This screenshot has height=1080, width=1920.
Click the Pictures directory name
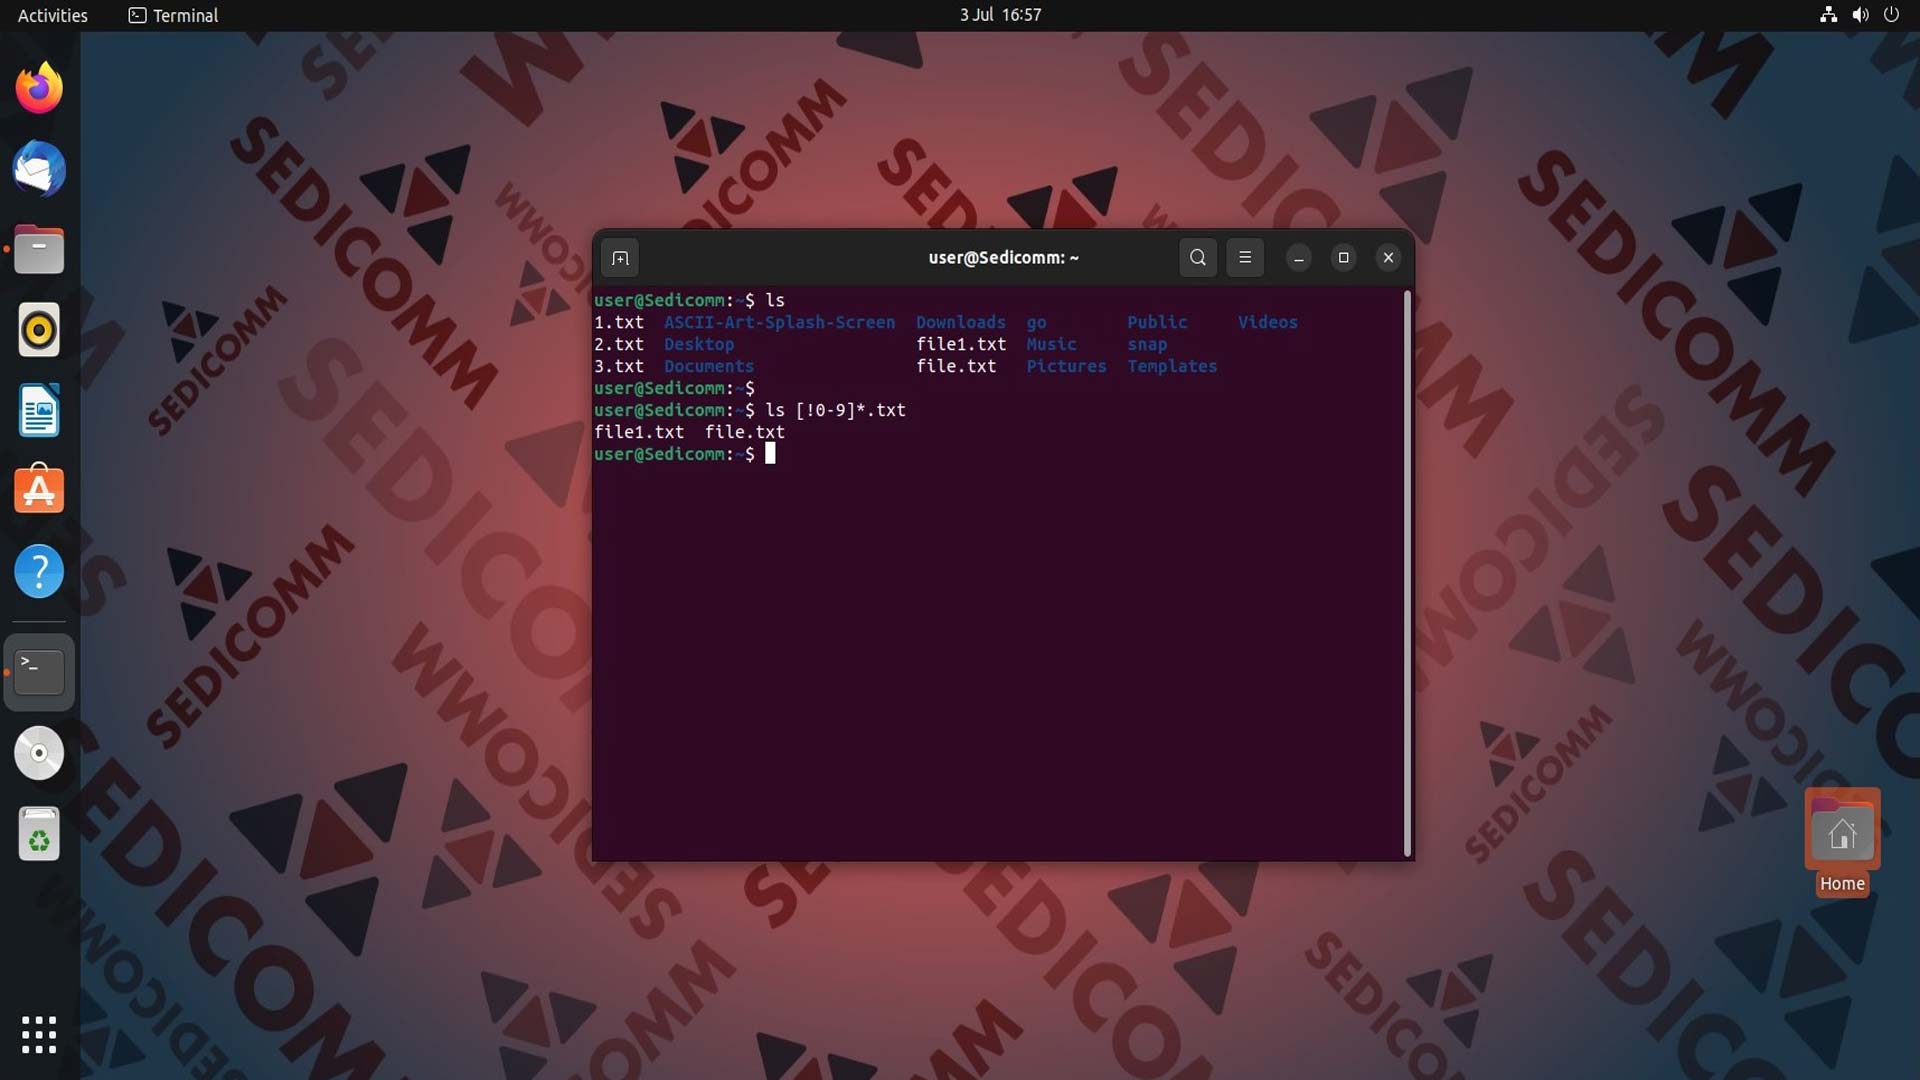[1066, 366]
